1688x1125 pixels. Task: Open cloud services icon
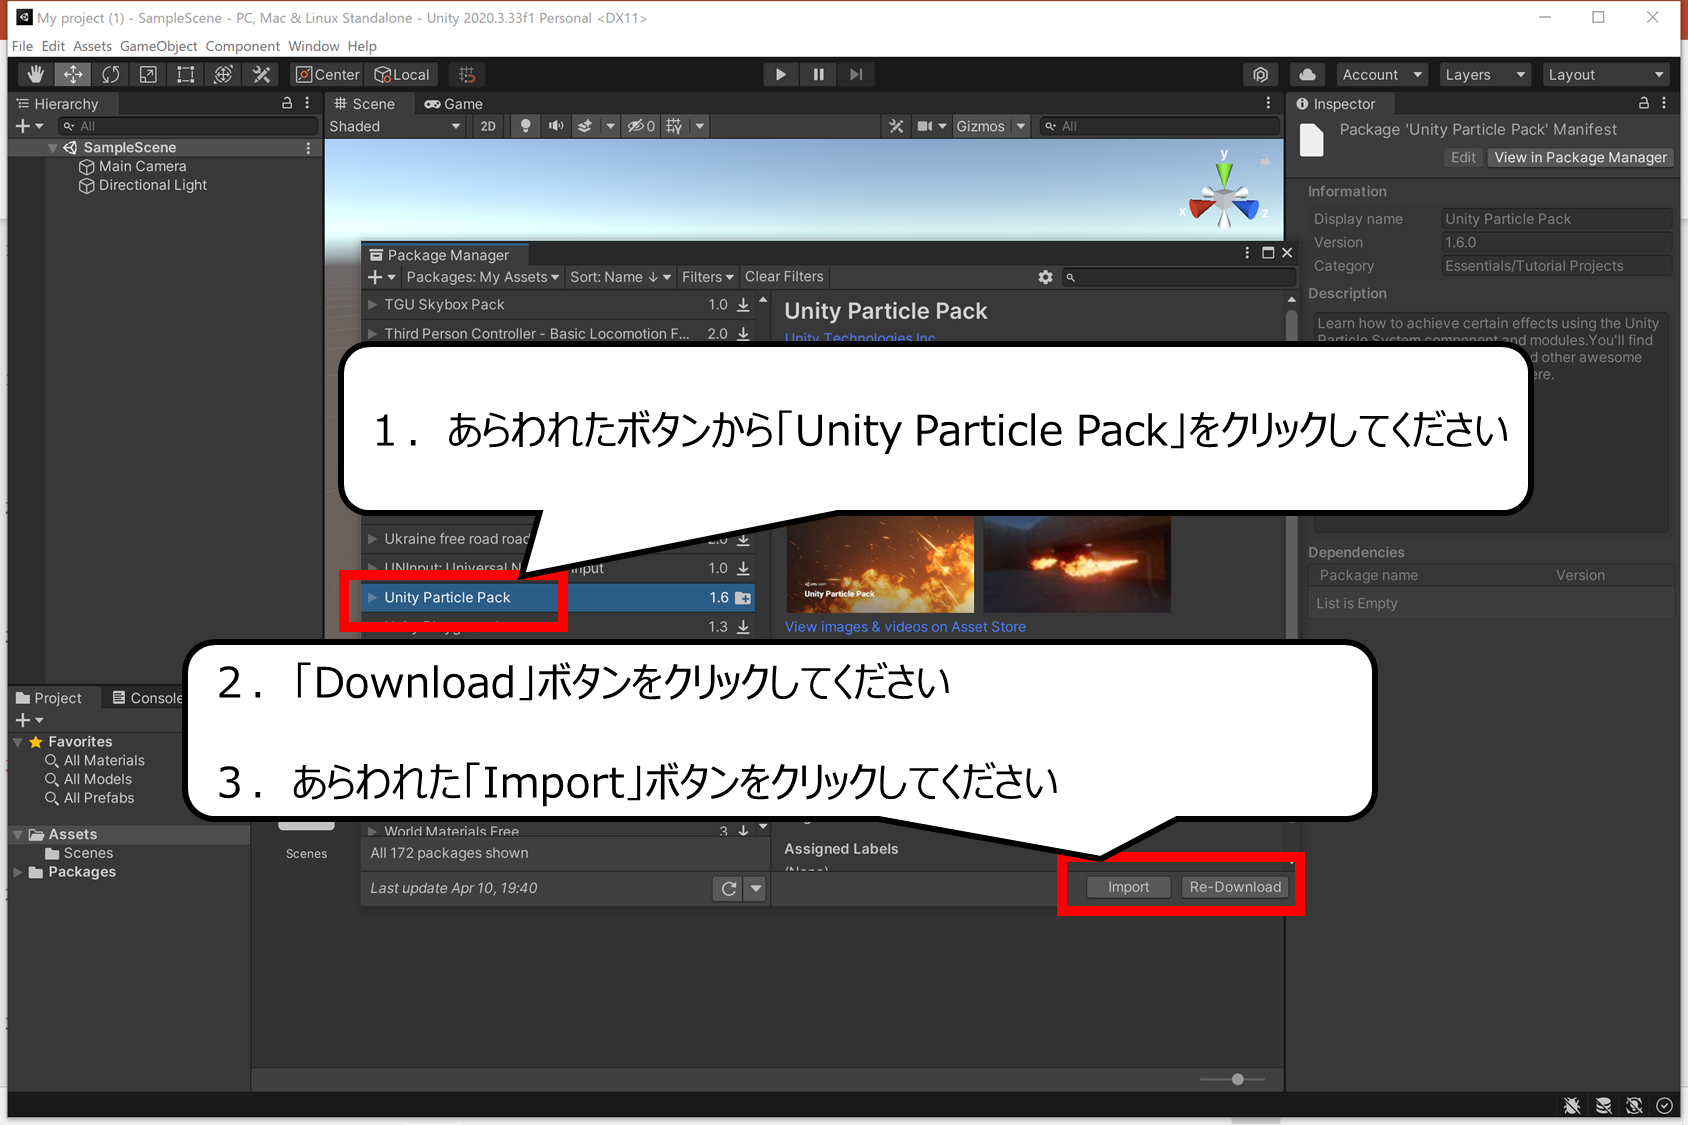click(x=1307, y=75)
